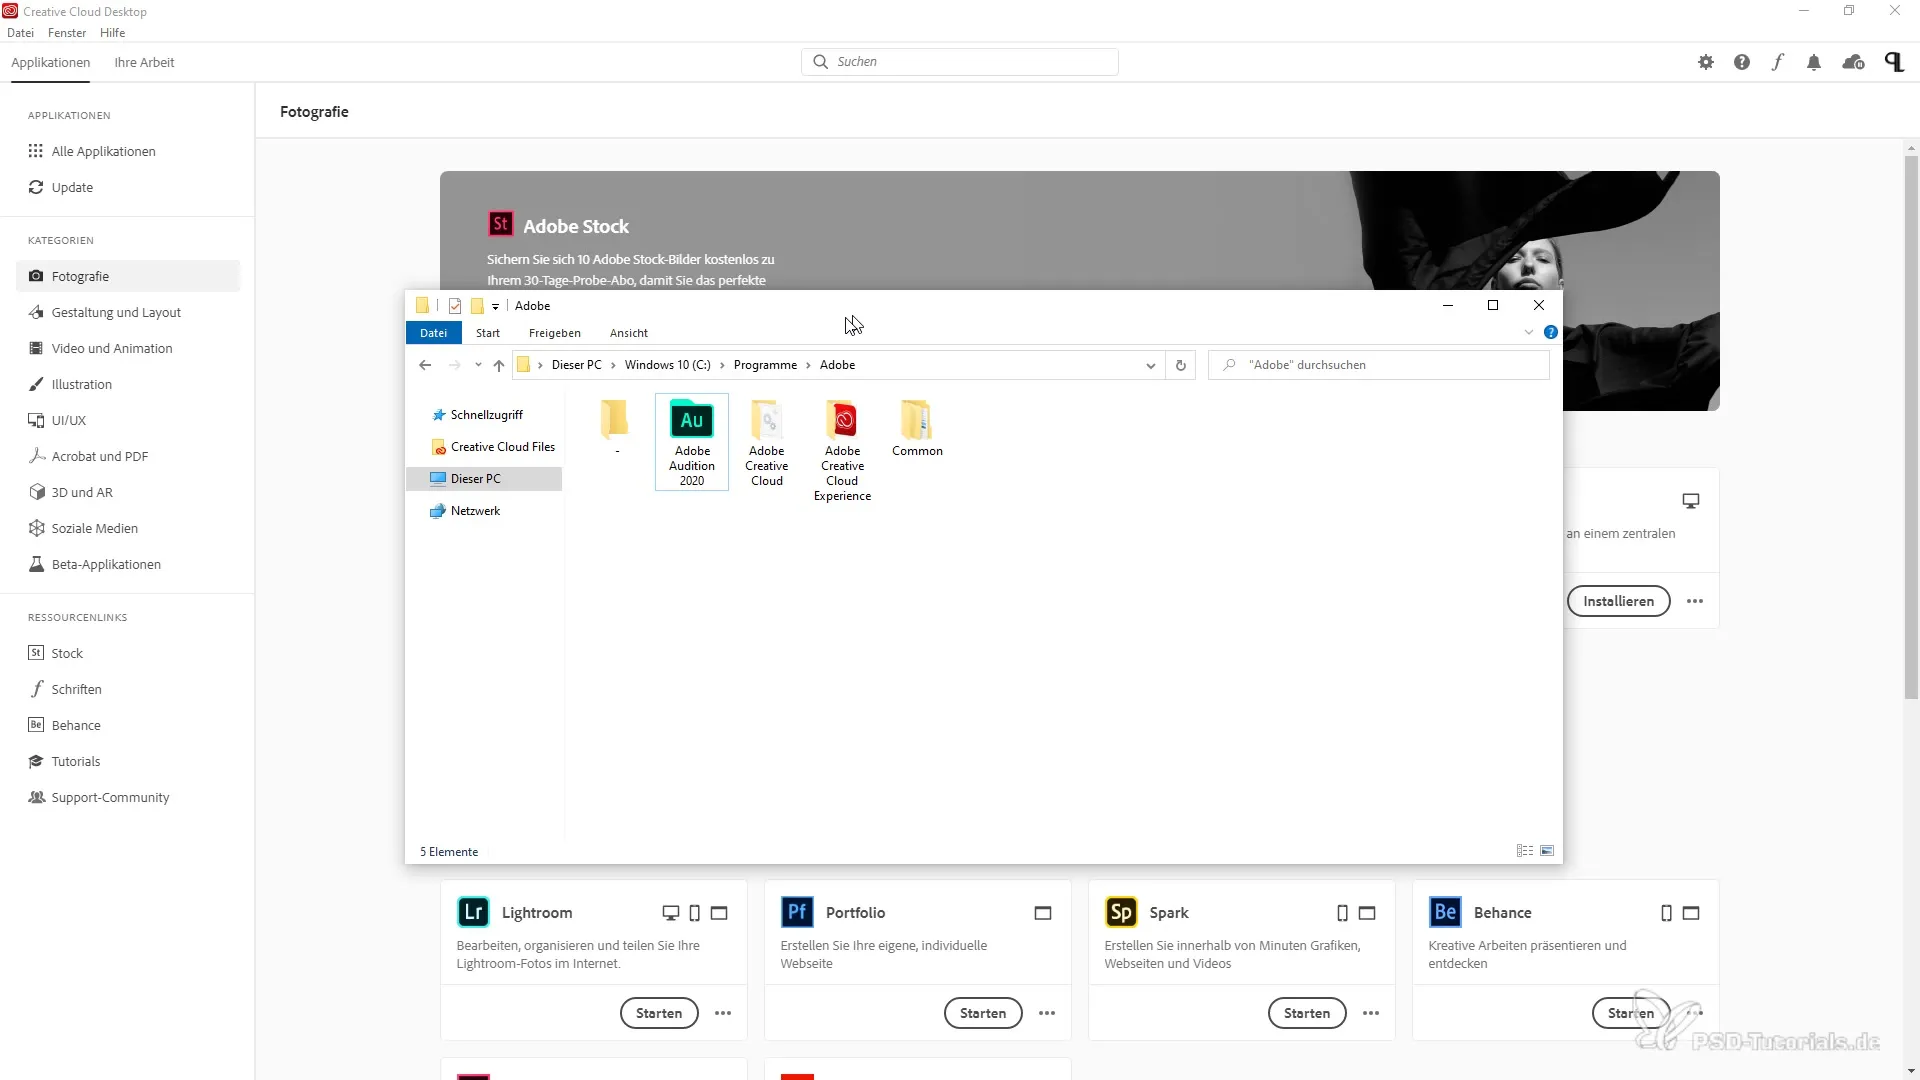Open quick access toolbar customize dropdown
The image size is (1920, 1080).
(495, 307)
